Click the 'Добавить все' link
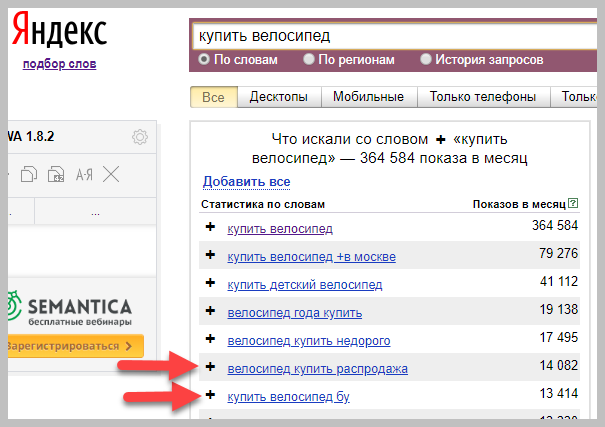This screenshot has width=605, height=427. pos(246,182)
